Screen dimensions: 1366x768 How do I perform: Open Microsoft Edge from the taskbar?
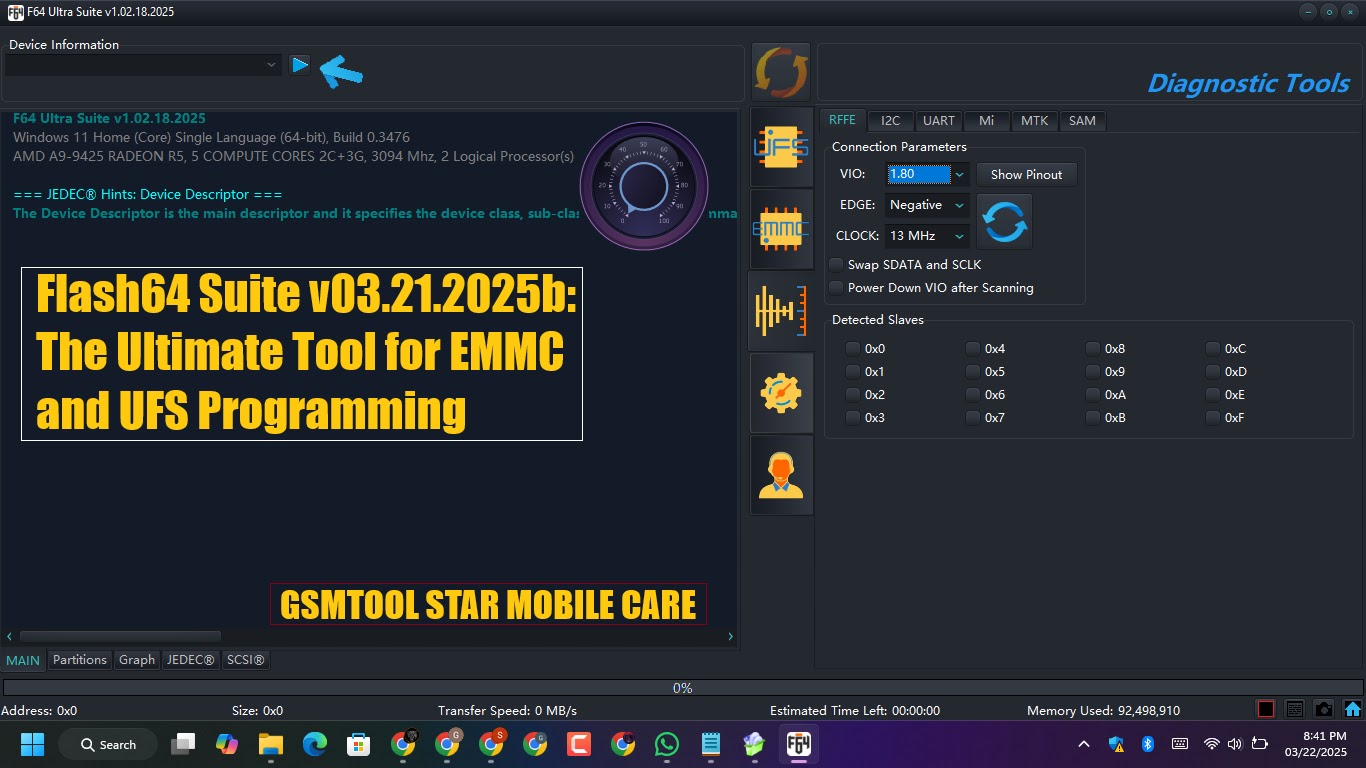[x=315, y=744]
